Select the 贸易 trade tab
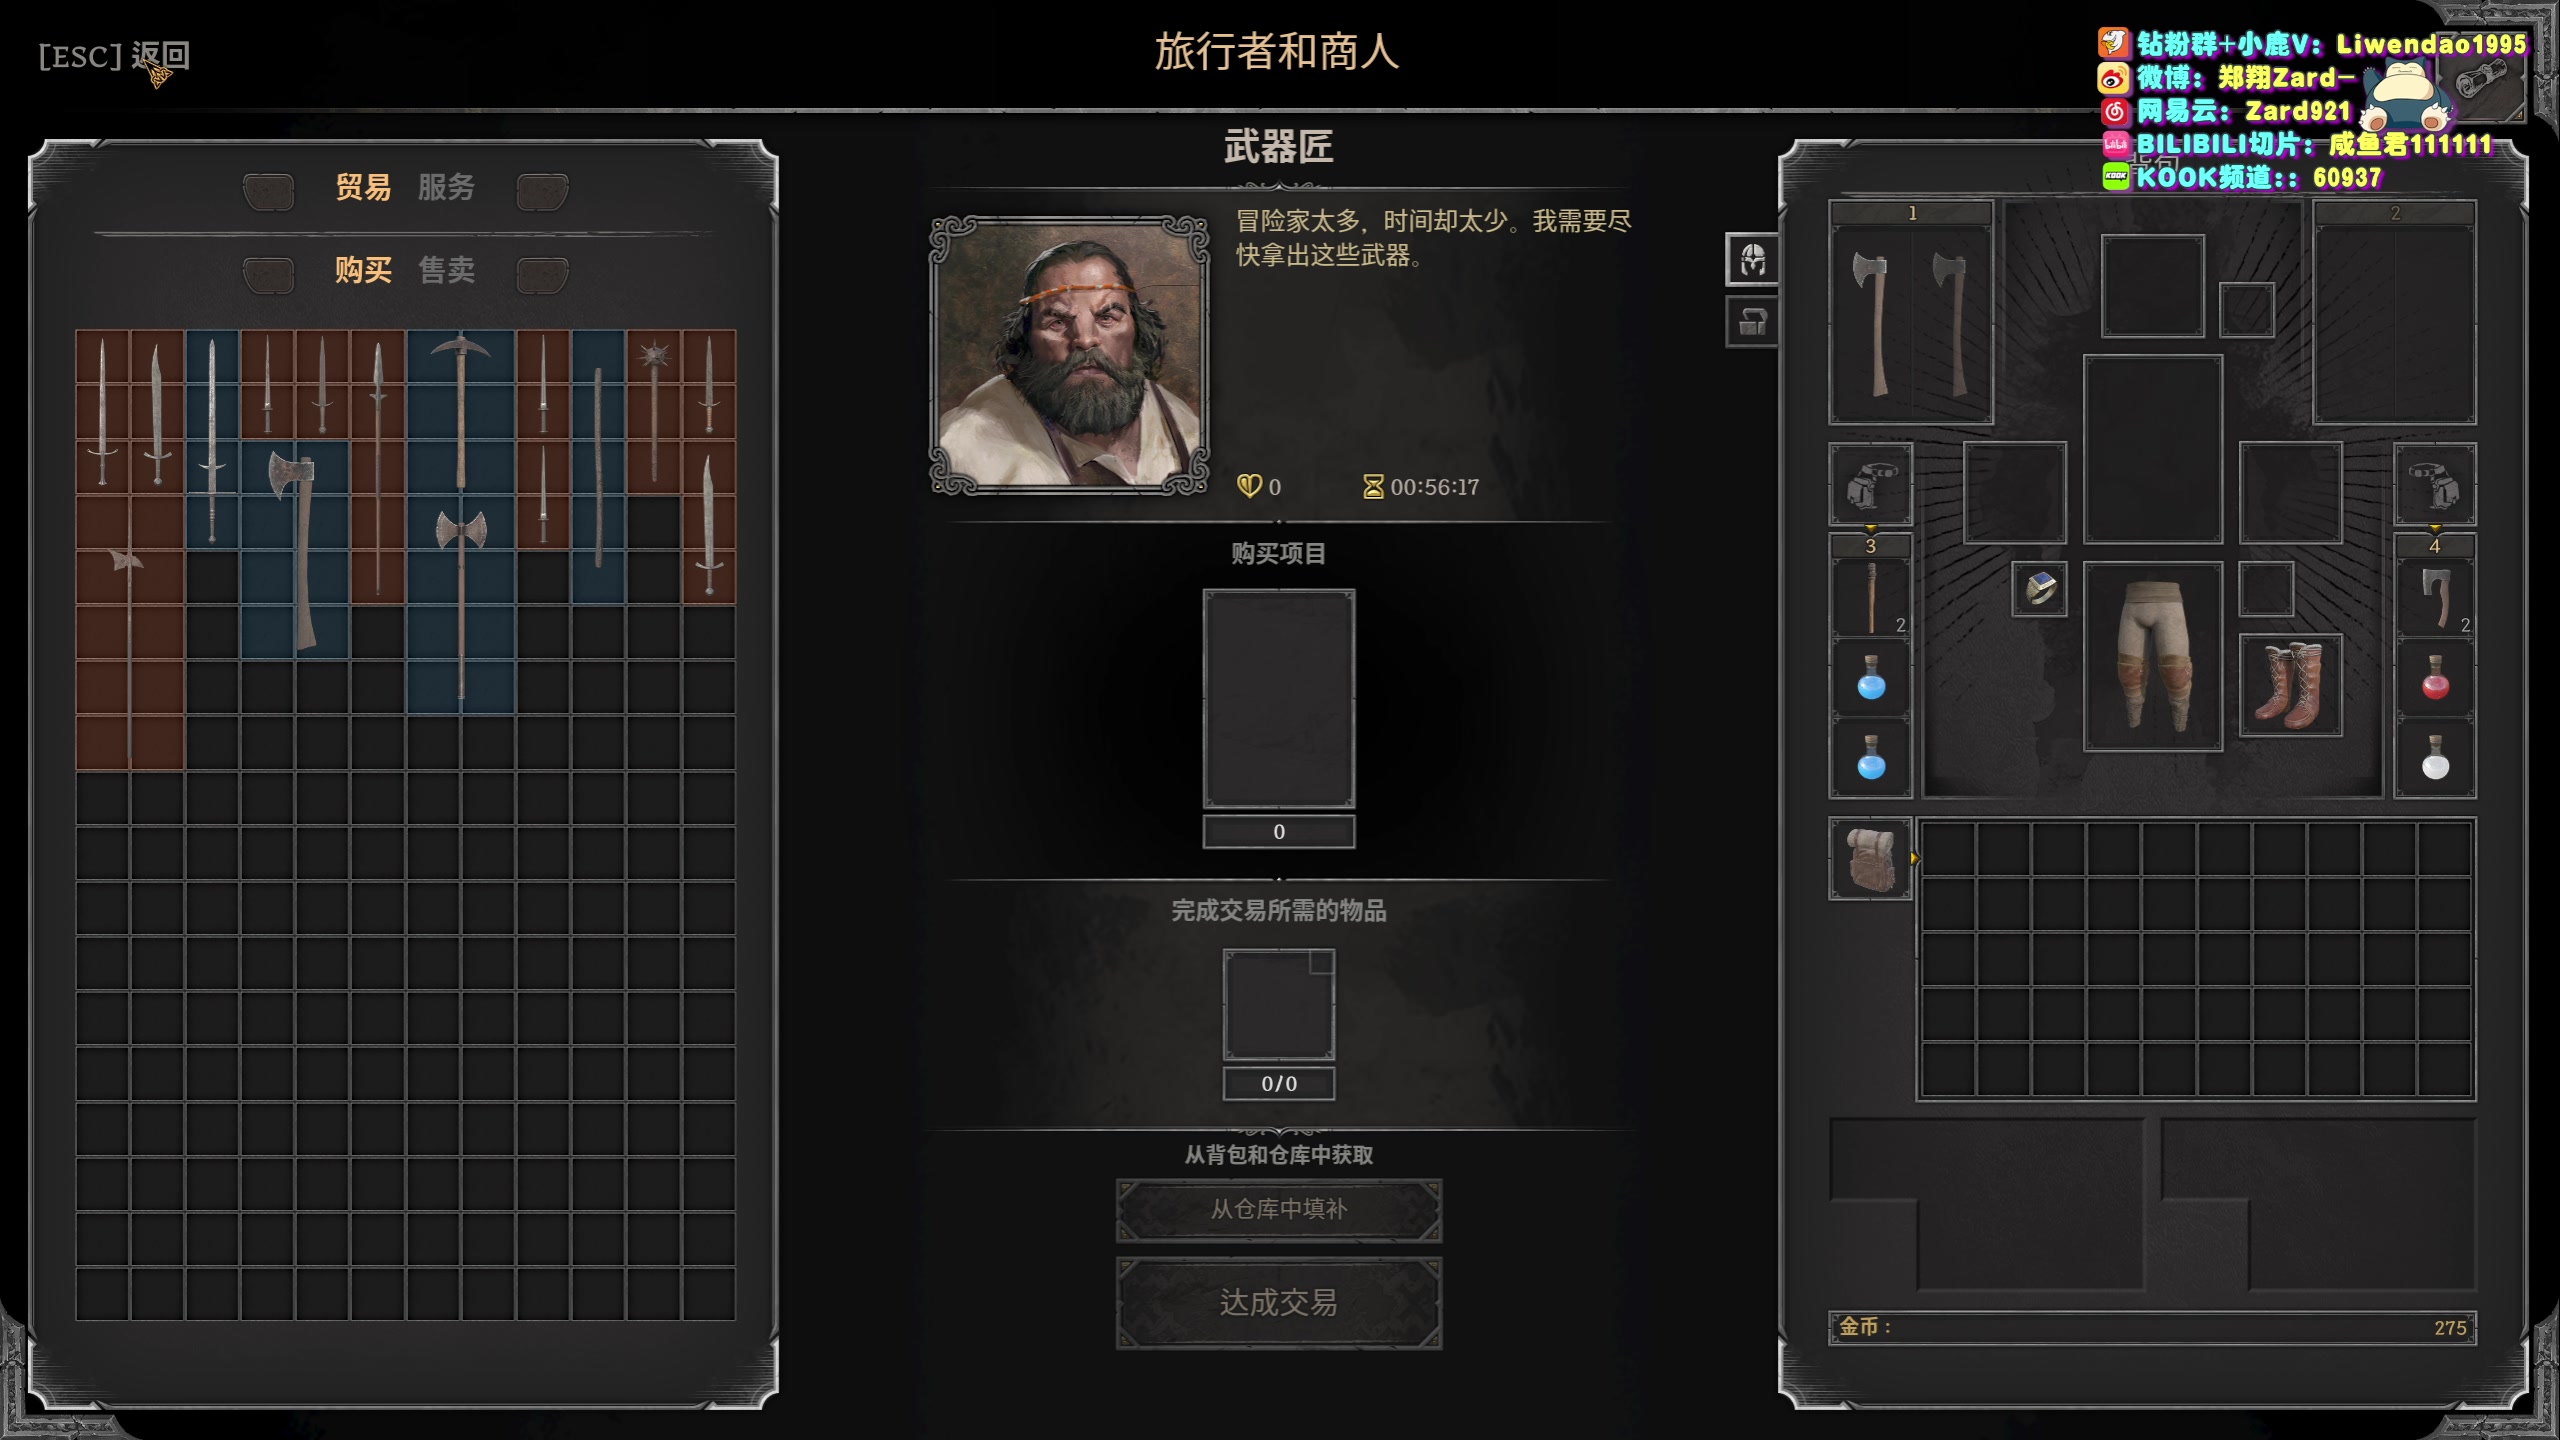 (x=362, y=187)
